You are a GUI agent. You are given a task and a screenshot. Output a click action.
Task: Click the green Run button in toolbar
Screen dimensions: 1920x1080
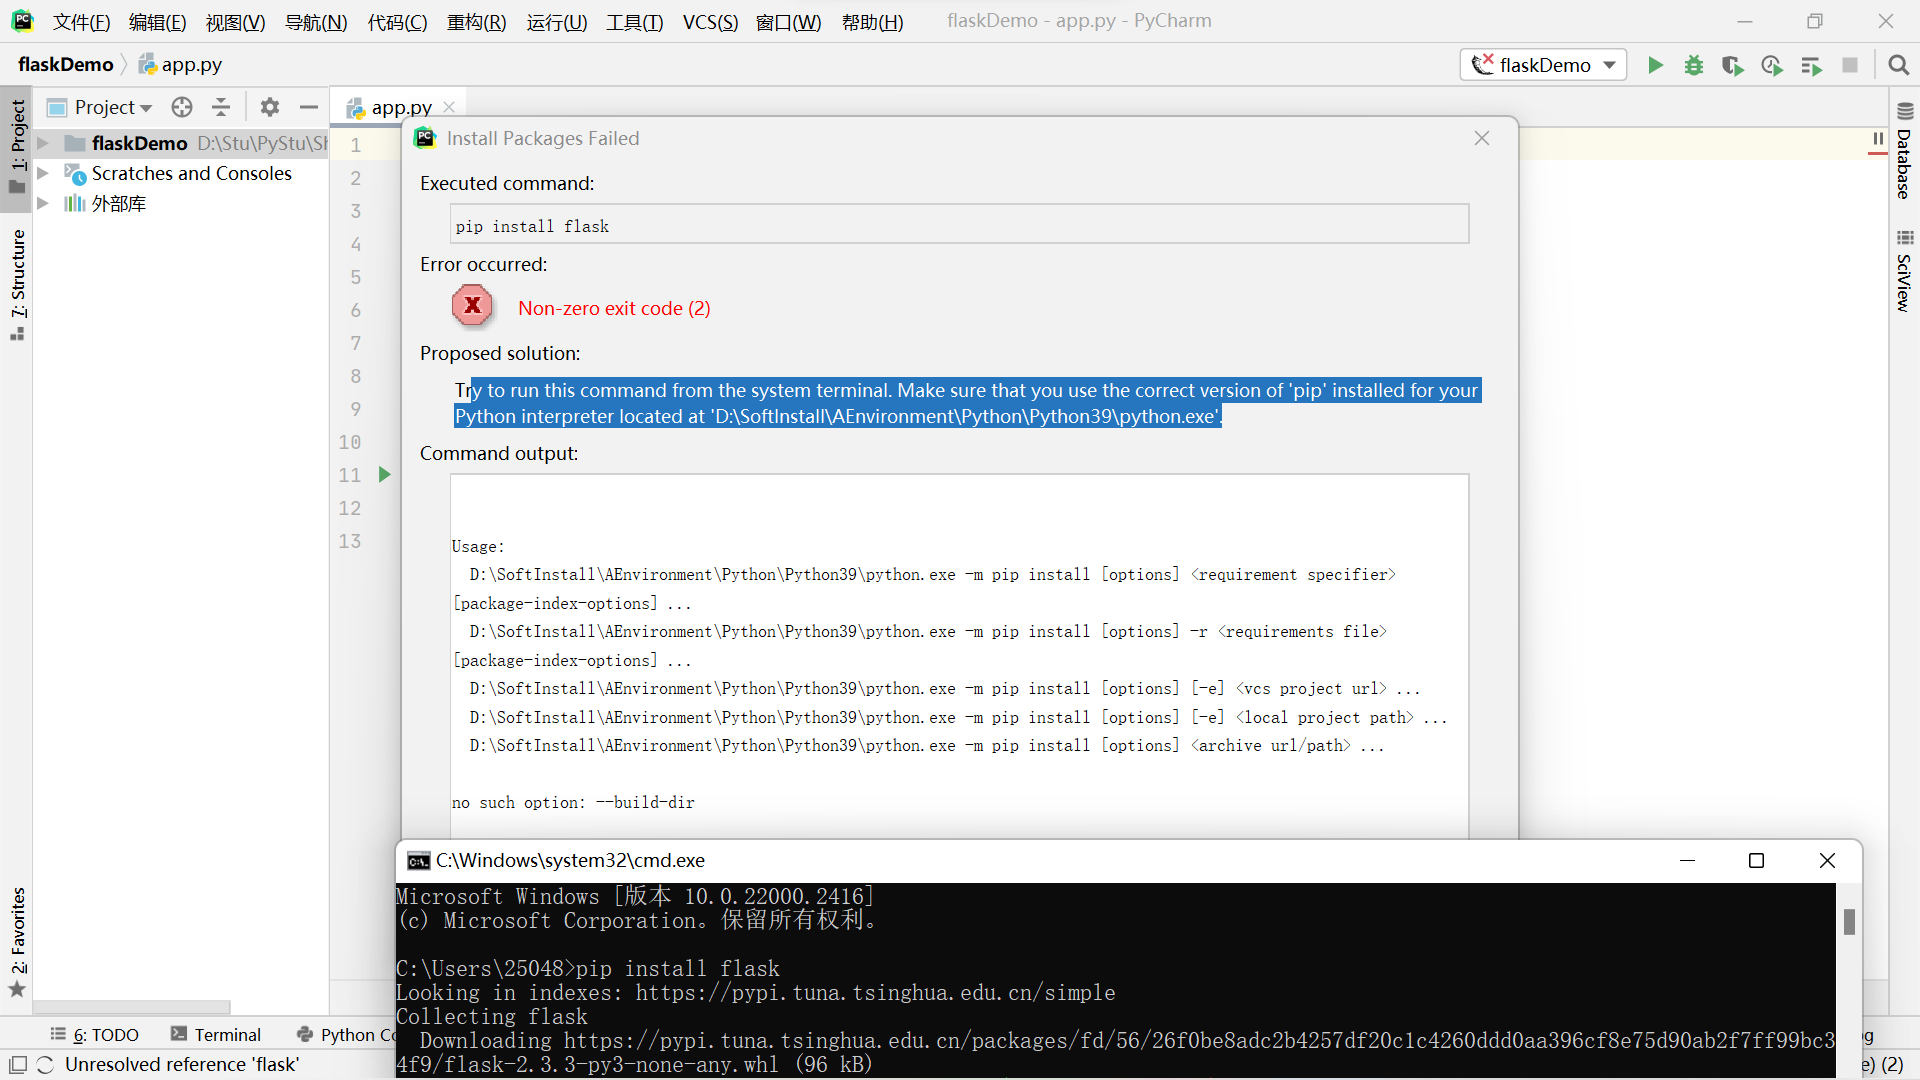tap(1655, 65)
